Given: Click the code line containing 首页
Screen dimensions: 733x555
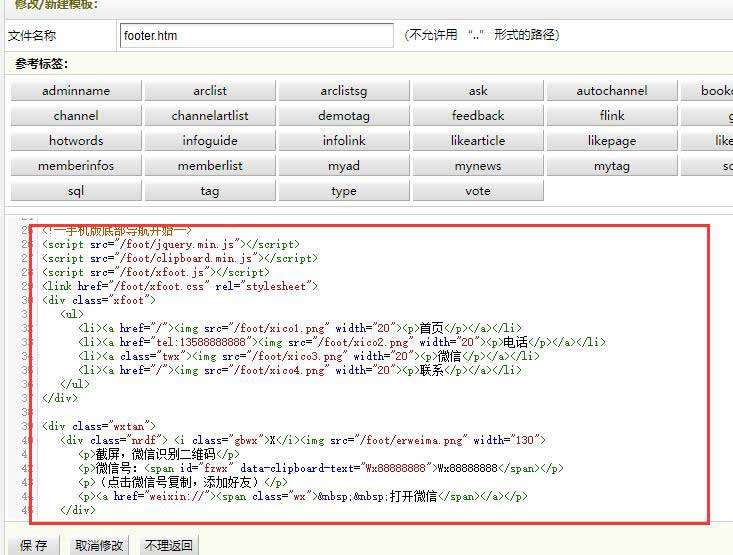Looking at the screenshot, I should 300,328.
